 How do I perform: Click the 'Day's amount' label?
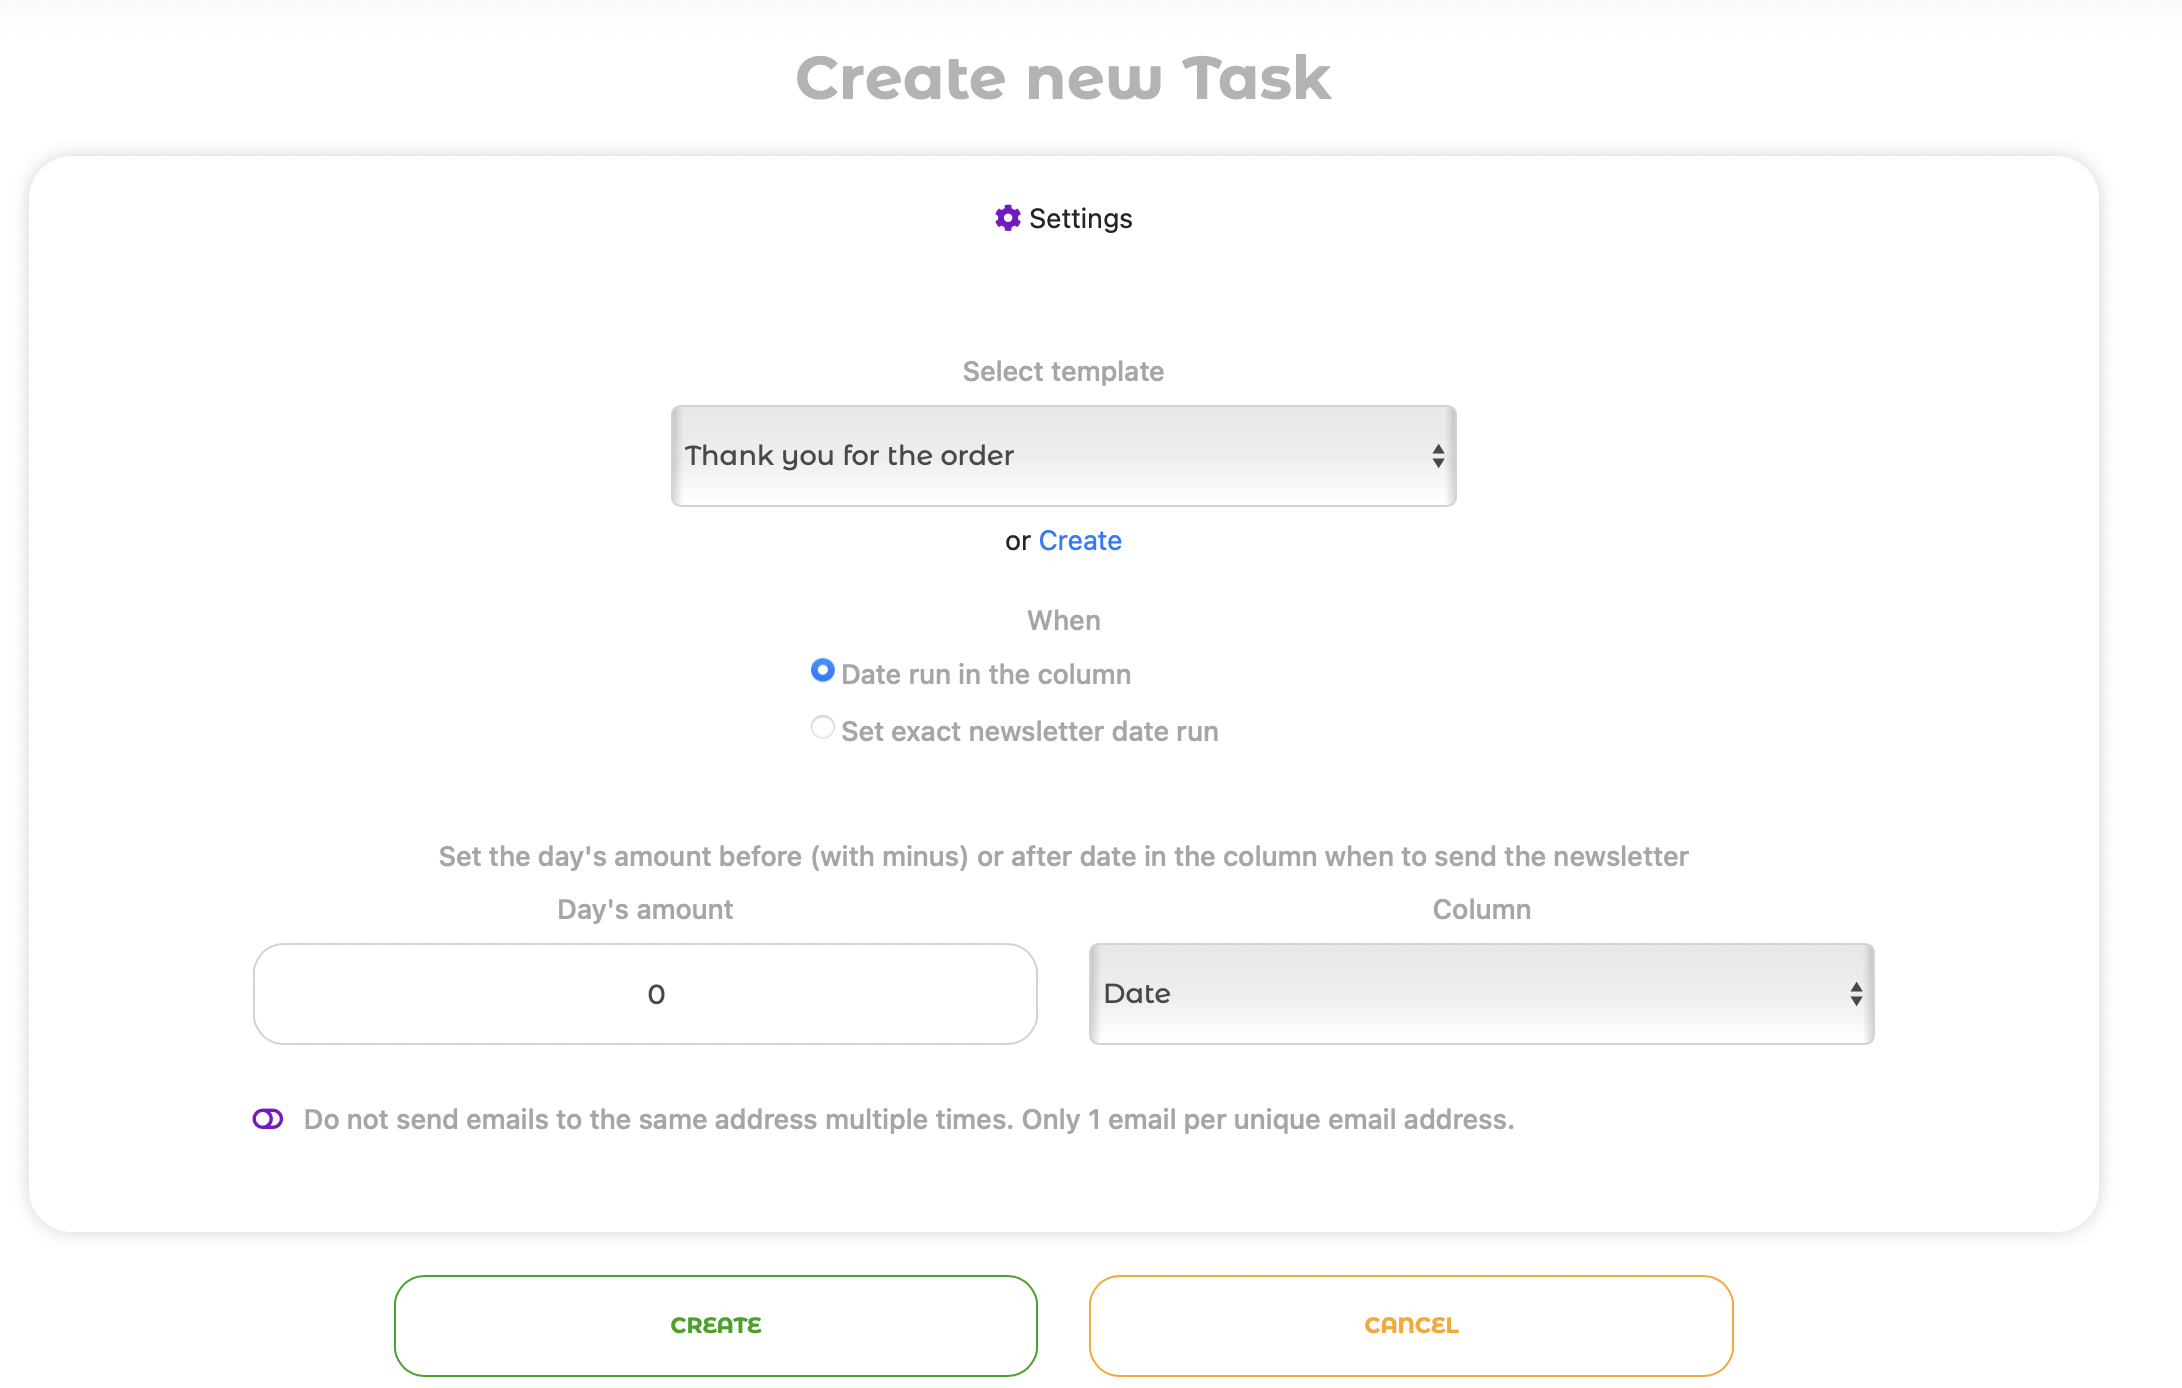coord(645,910)
